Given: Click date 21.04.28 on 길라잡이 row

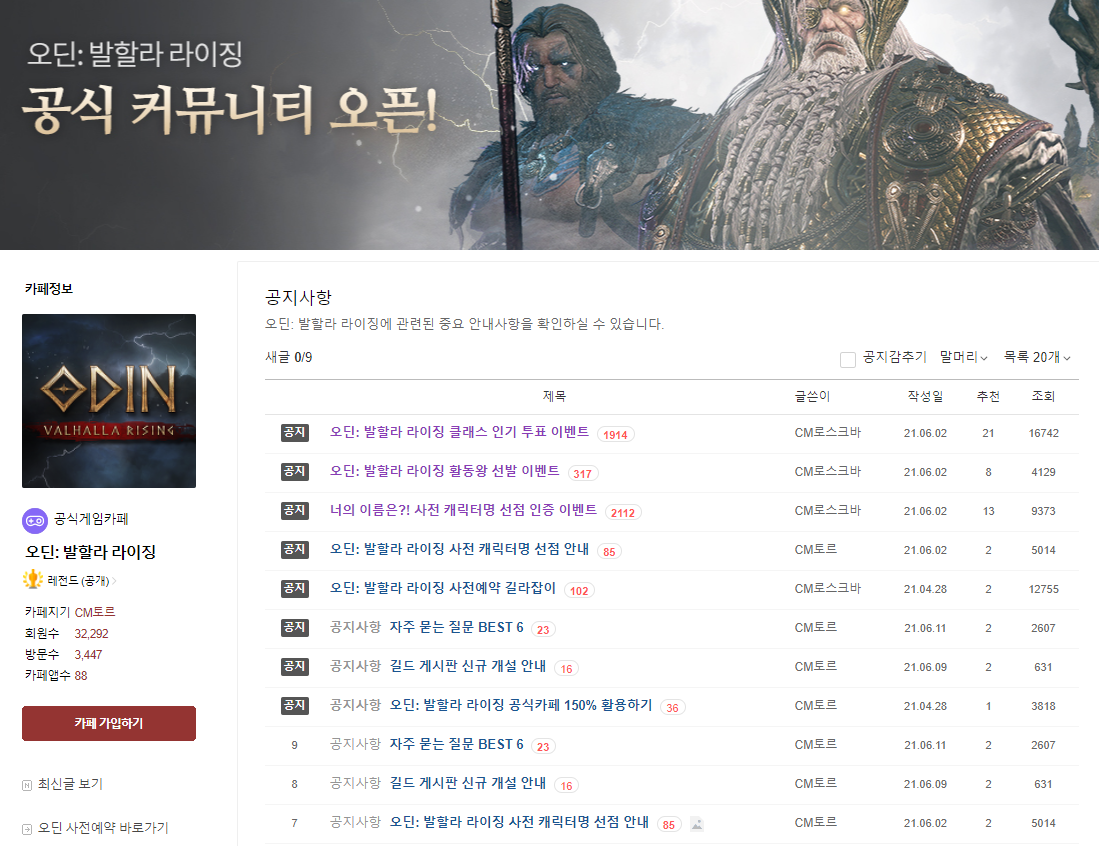Looking at the screenshot, I should pyautogui.click(x=925, y=589).
